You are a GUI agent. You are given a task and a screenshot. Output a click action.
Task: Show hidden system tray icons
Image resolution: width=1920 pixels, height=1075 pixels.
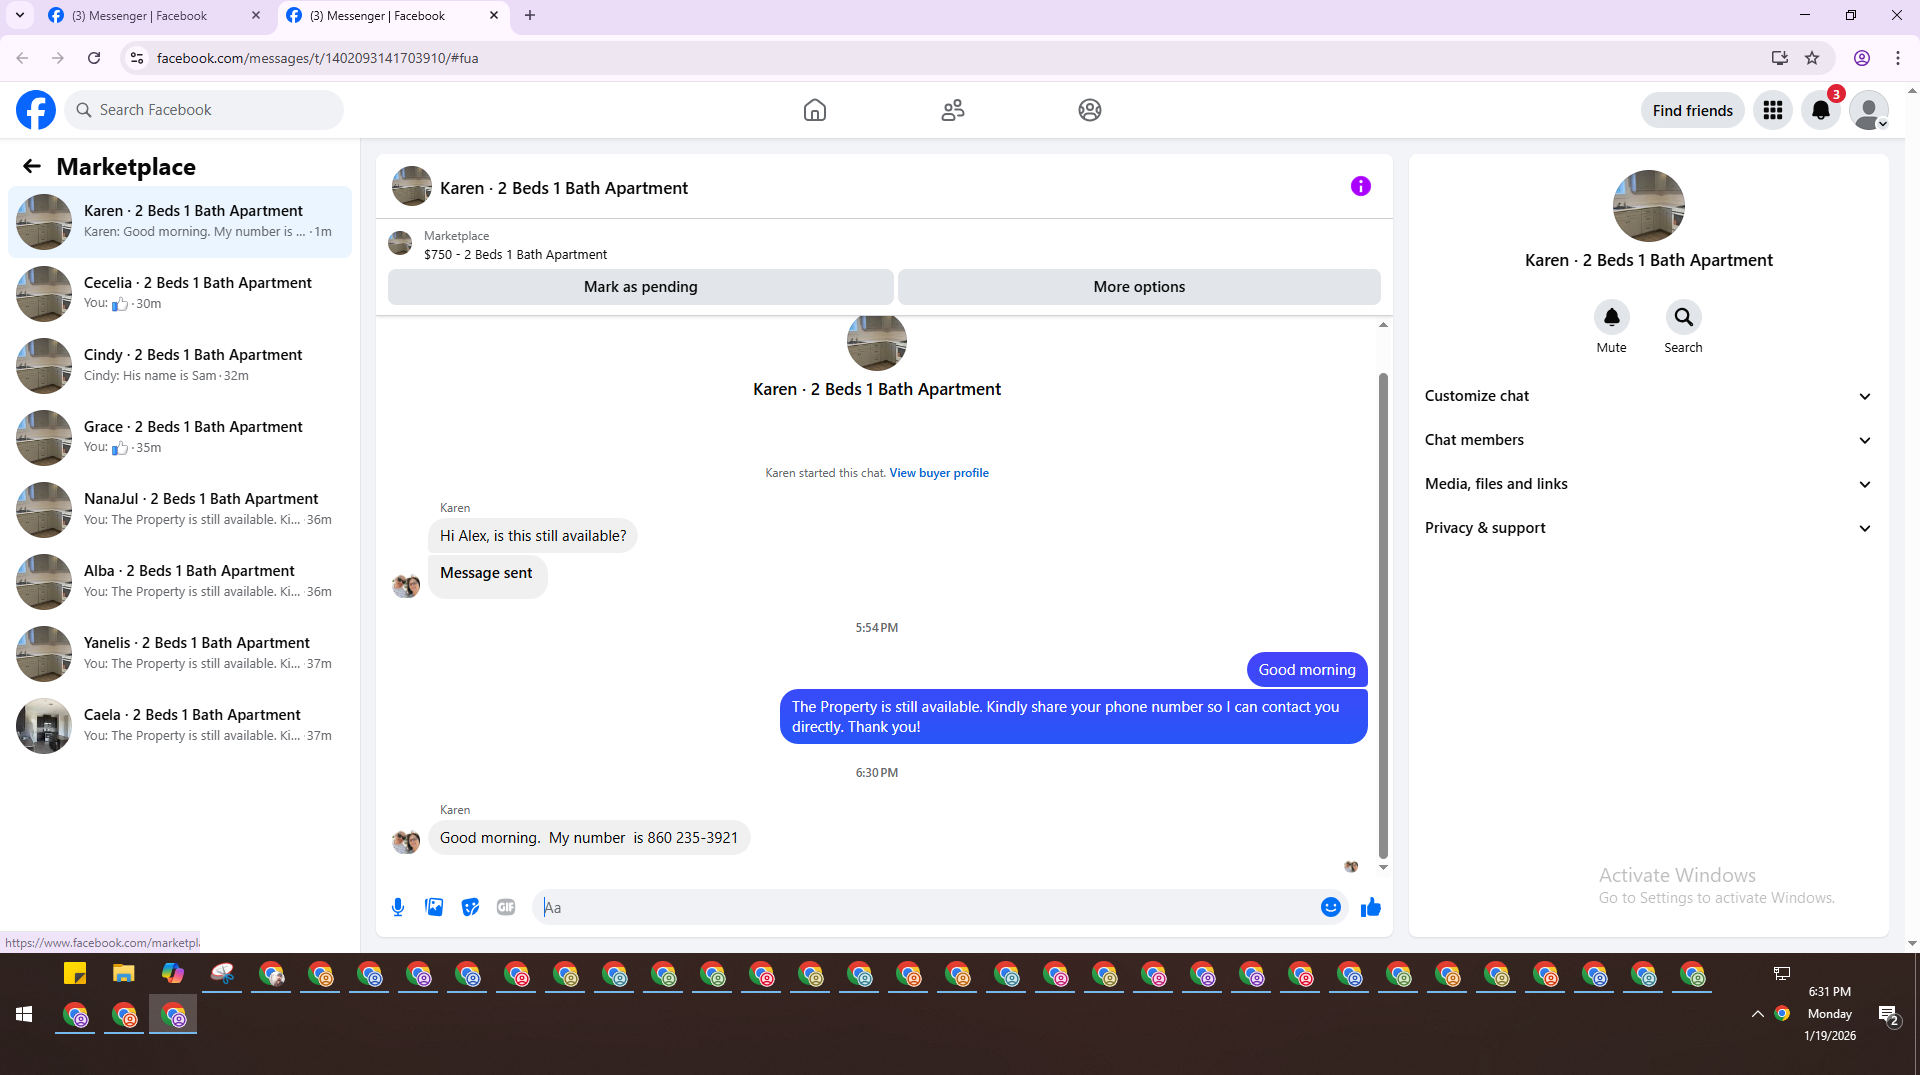pos(1757,1014)
